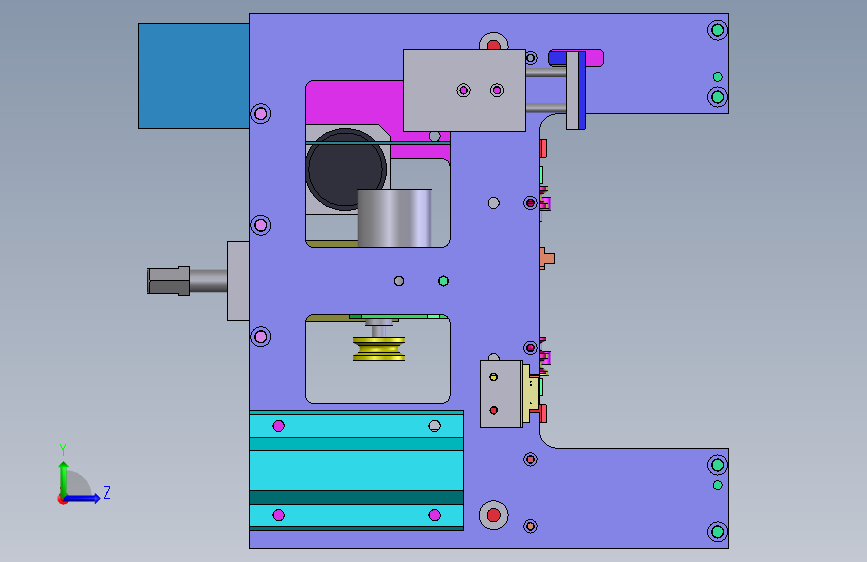Select green hole in top-right corner
The width and height of the screenshot is (867, 562).
[x=717, y=30]
